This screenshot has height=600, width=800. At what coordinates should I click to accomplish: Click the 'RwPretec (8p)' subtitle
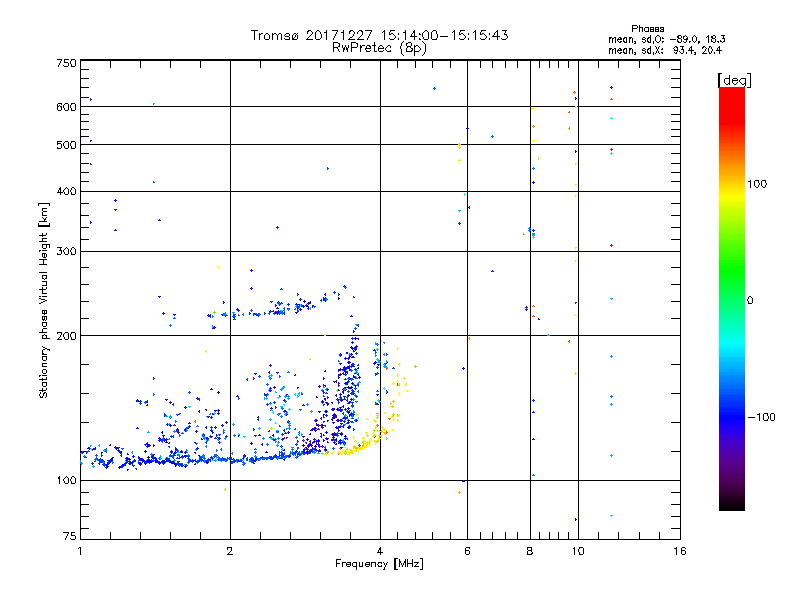(x=379, y=48)
